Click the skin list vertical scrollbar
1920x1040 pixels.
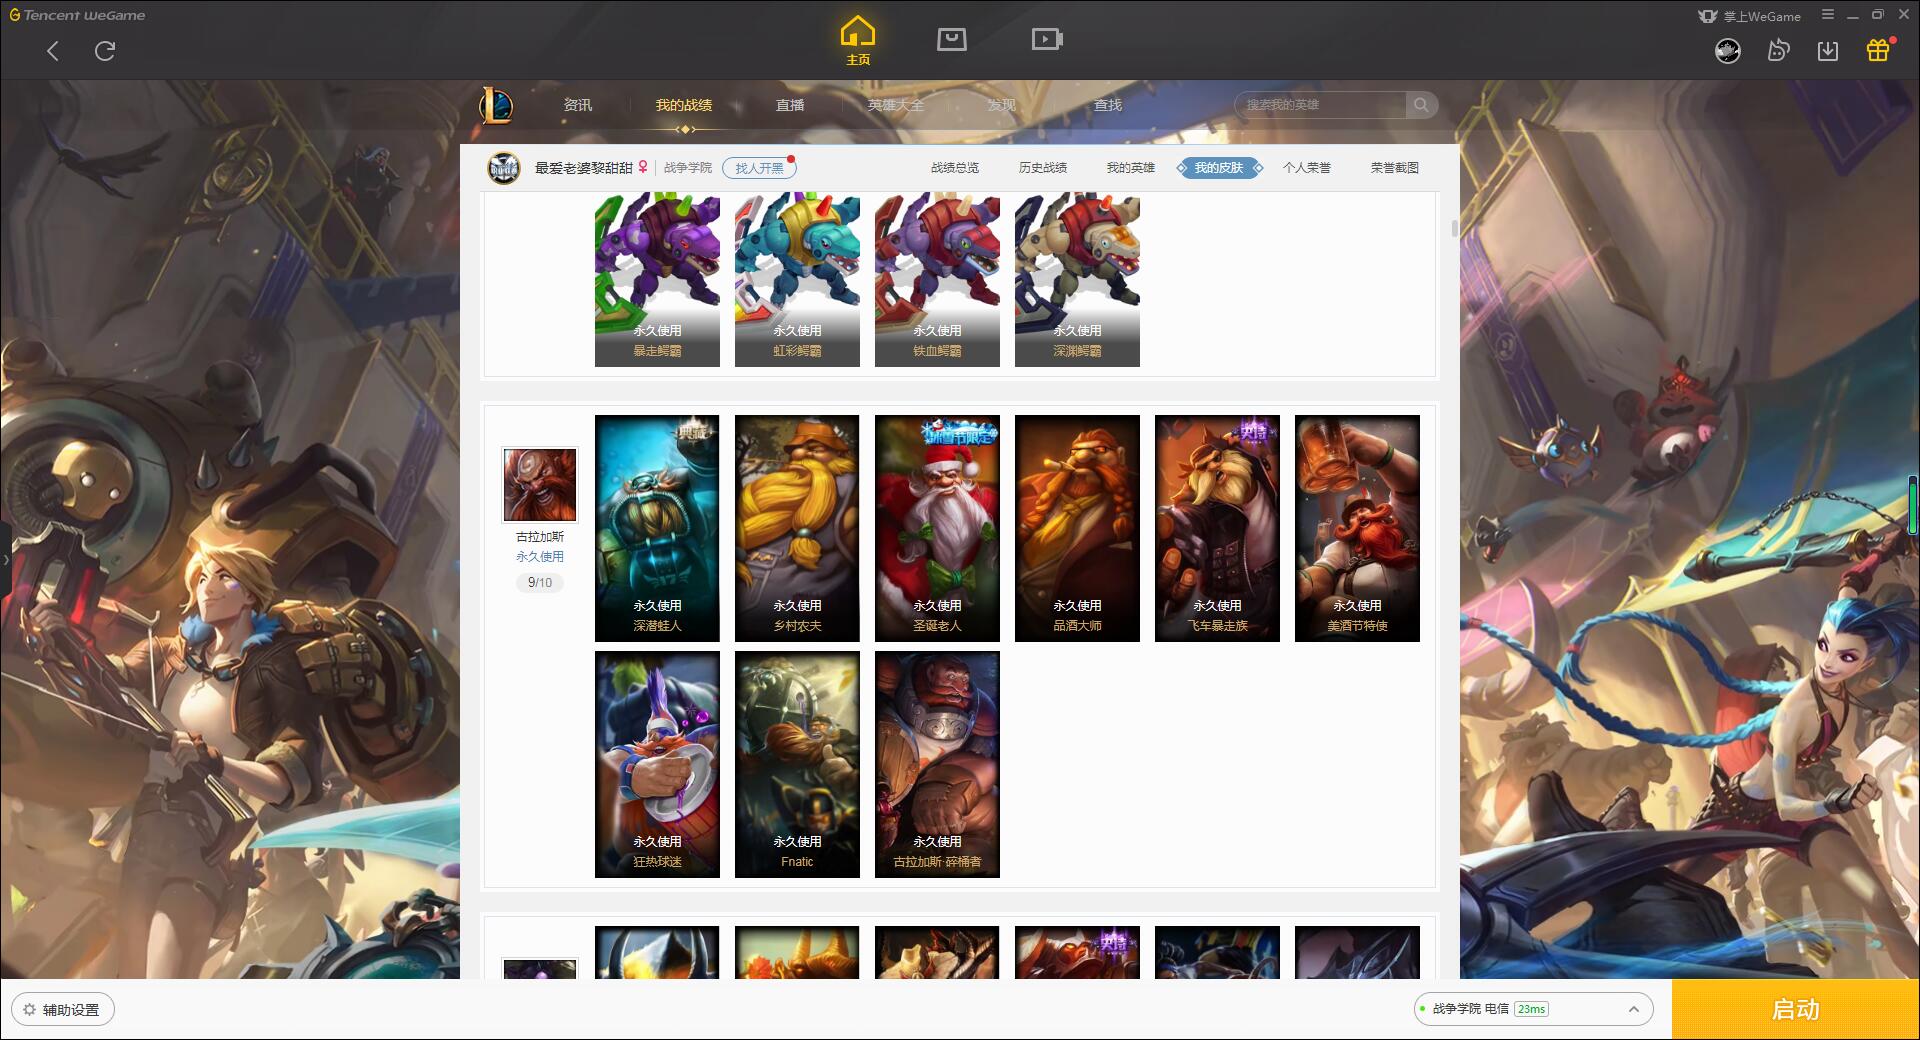1455,228
